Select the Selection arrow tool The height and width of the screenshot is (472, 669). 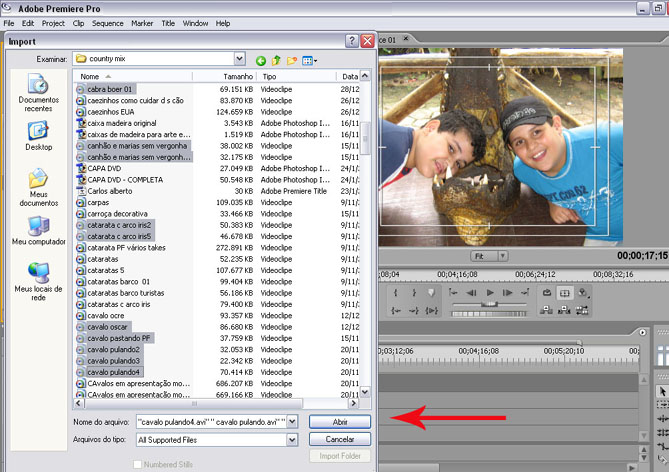click(660, 391)
